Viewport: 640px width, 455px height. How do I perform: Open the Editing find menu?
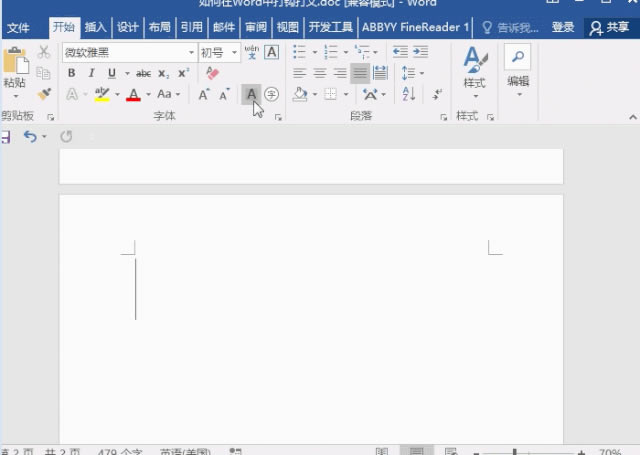[x=518, y=71]
